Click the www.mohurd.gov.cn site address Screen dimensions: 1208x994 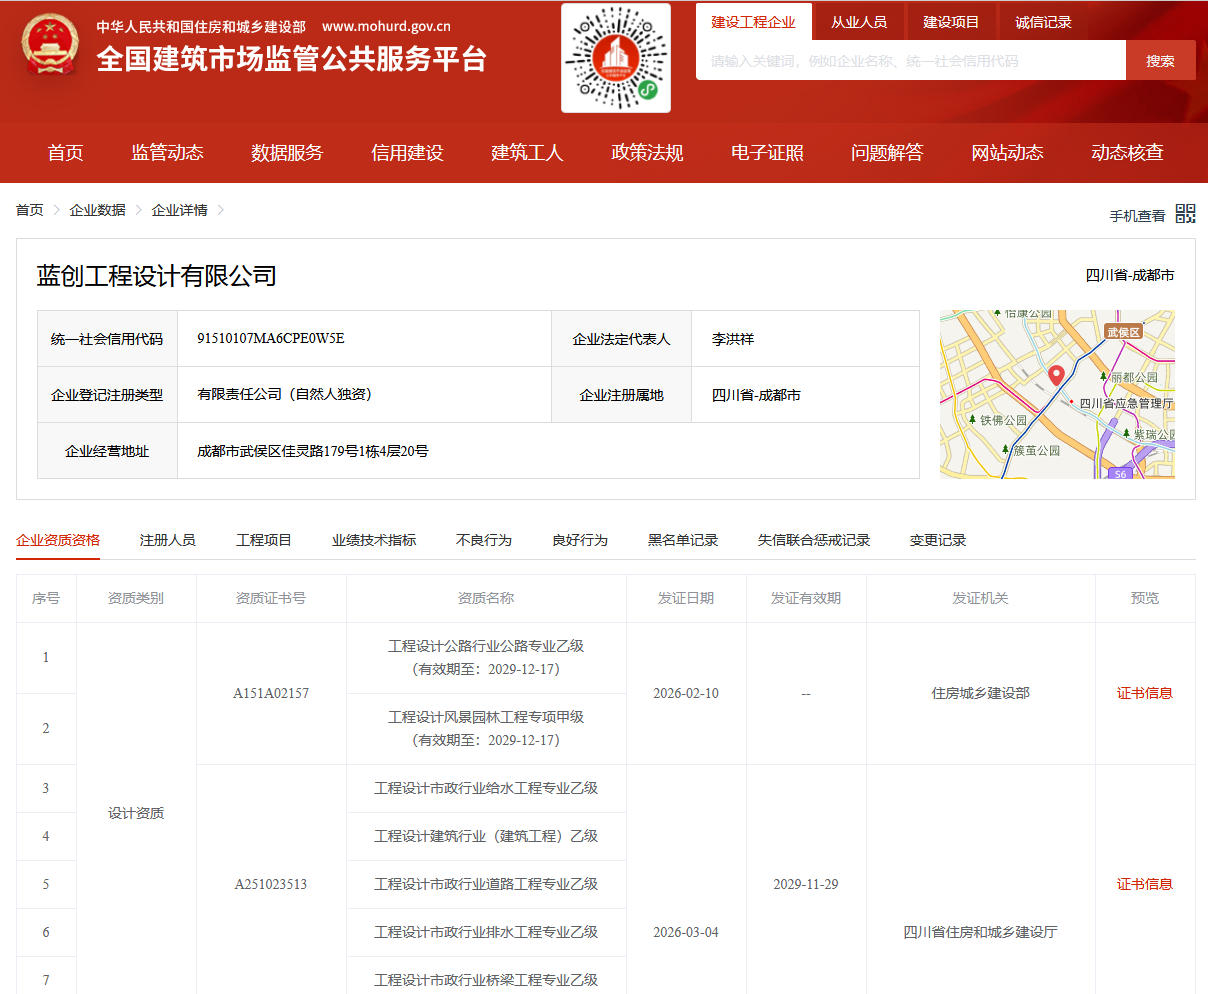pos(386,27)
